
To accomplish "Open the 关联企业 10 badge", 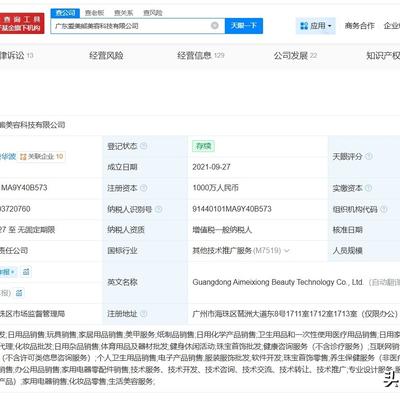I will pos(42,156).
